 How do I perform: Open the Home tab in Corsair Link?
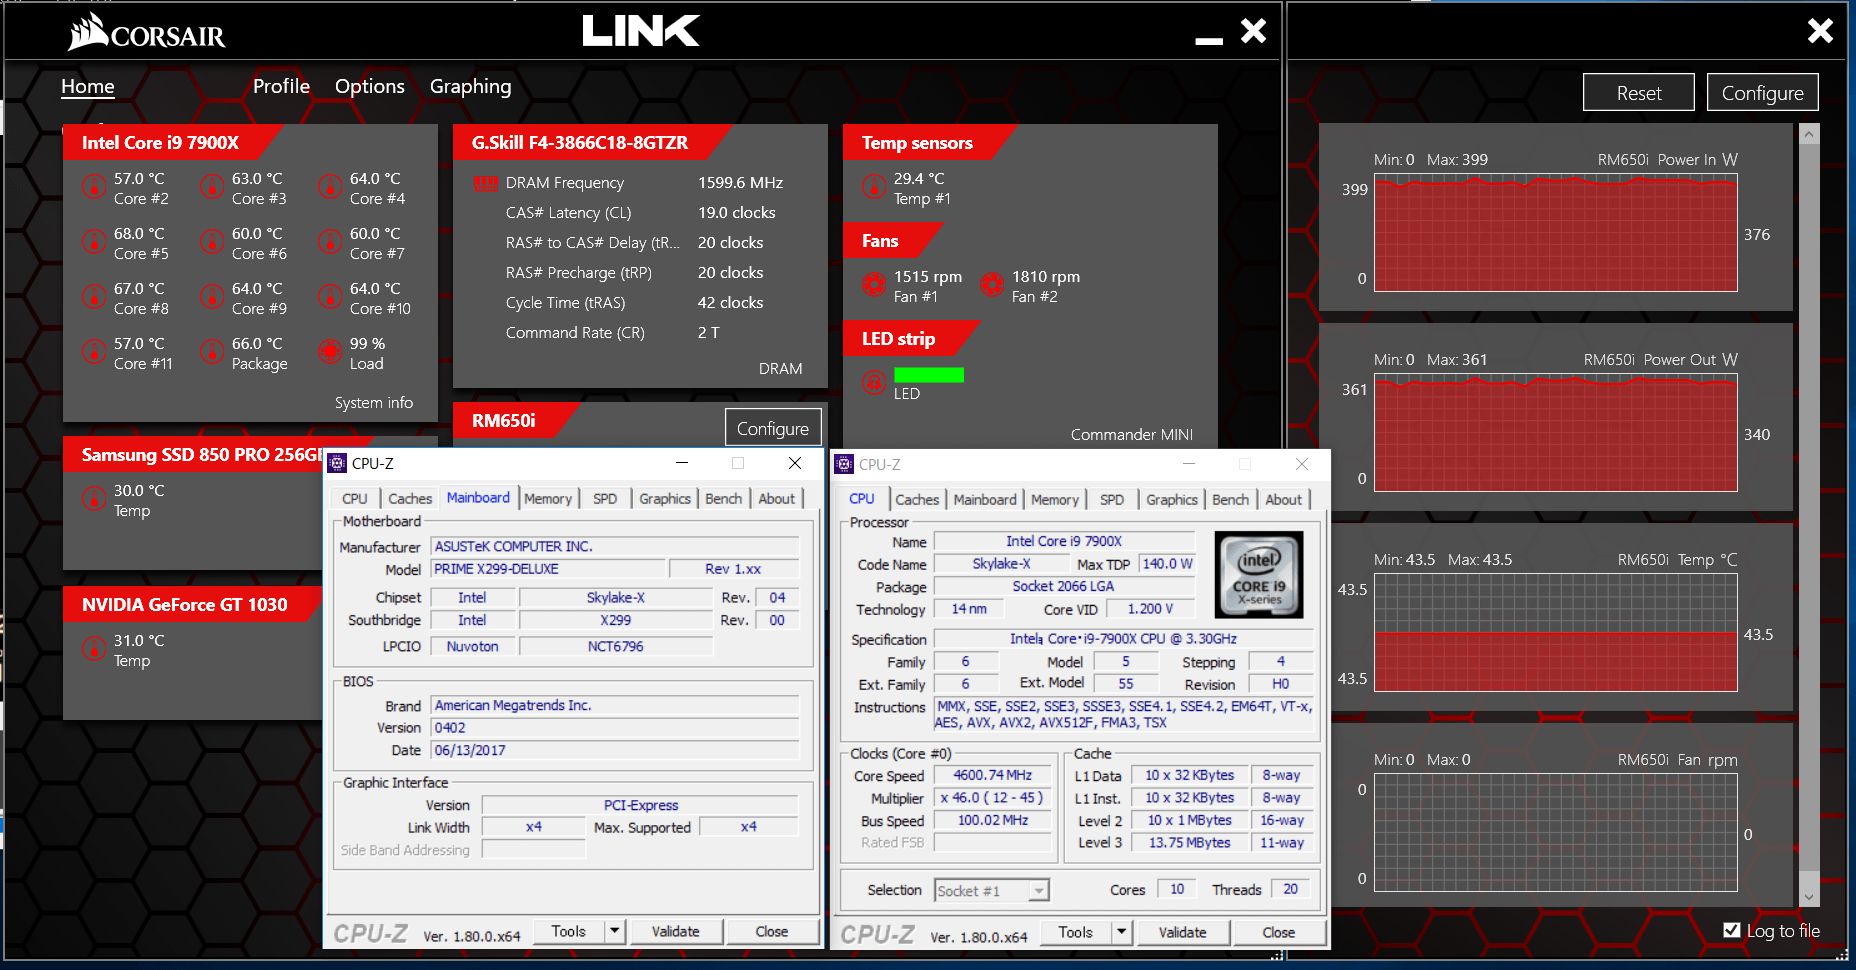coord(88,86)
